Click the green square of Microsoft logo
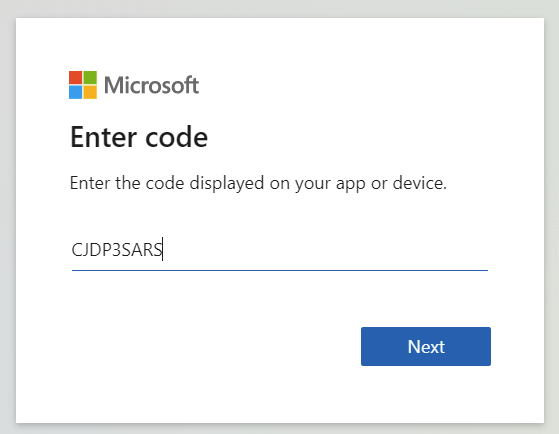The width and height of the screenshot is (559, 434). (x=90, y=78)
